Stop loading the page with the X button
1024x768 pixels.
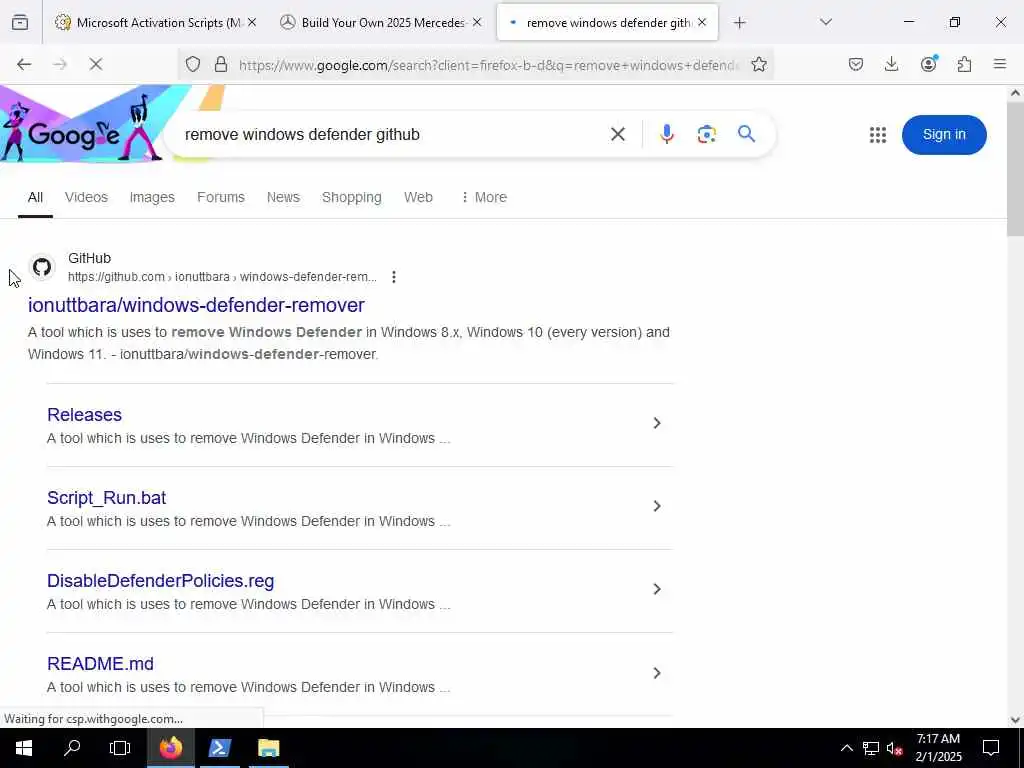95,64
